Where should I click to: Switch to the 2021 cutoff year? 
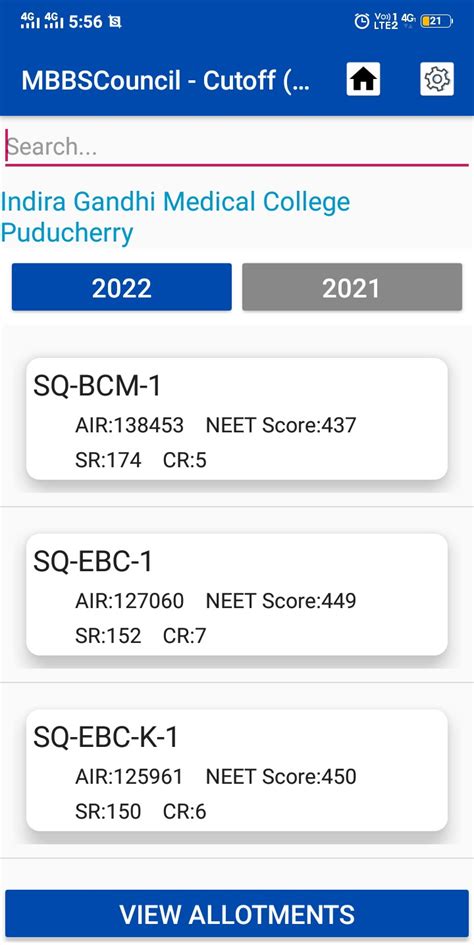352,287
